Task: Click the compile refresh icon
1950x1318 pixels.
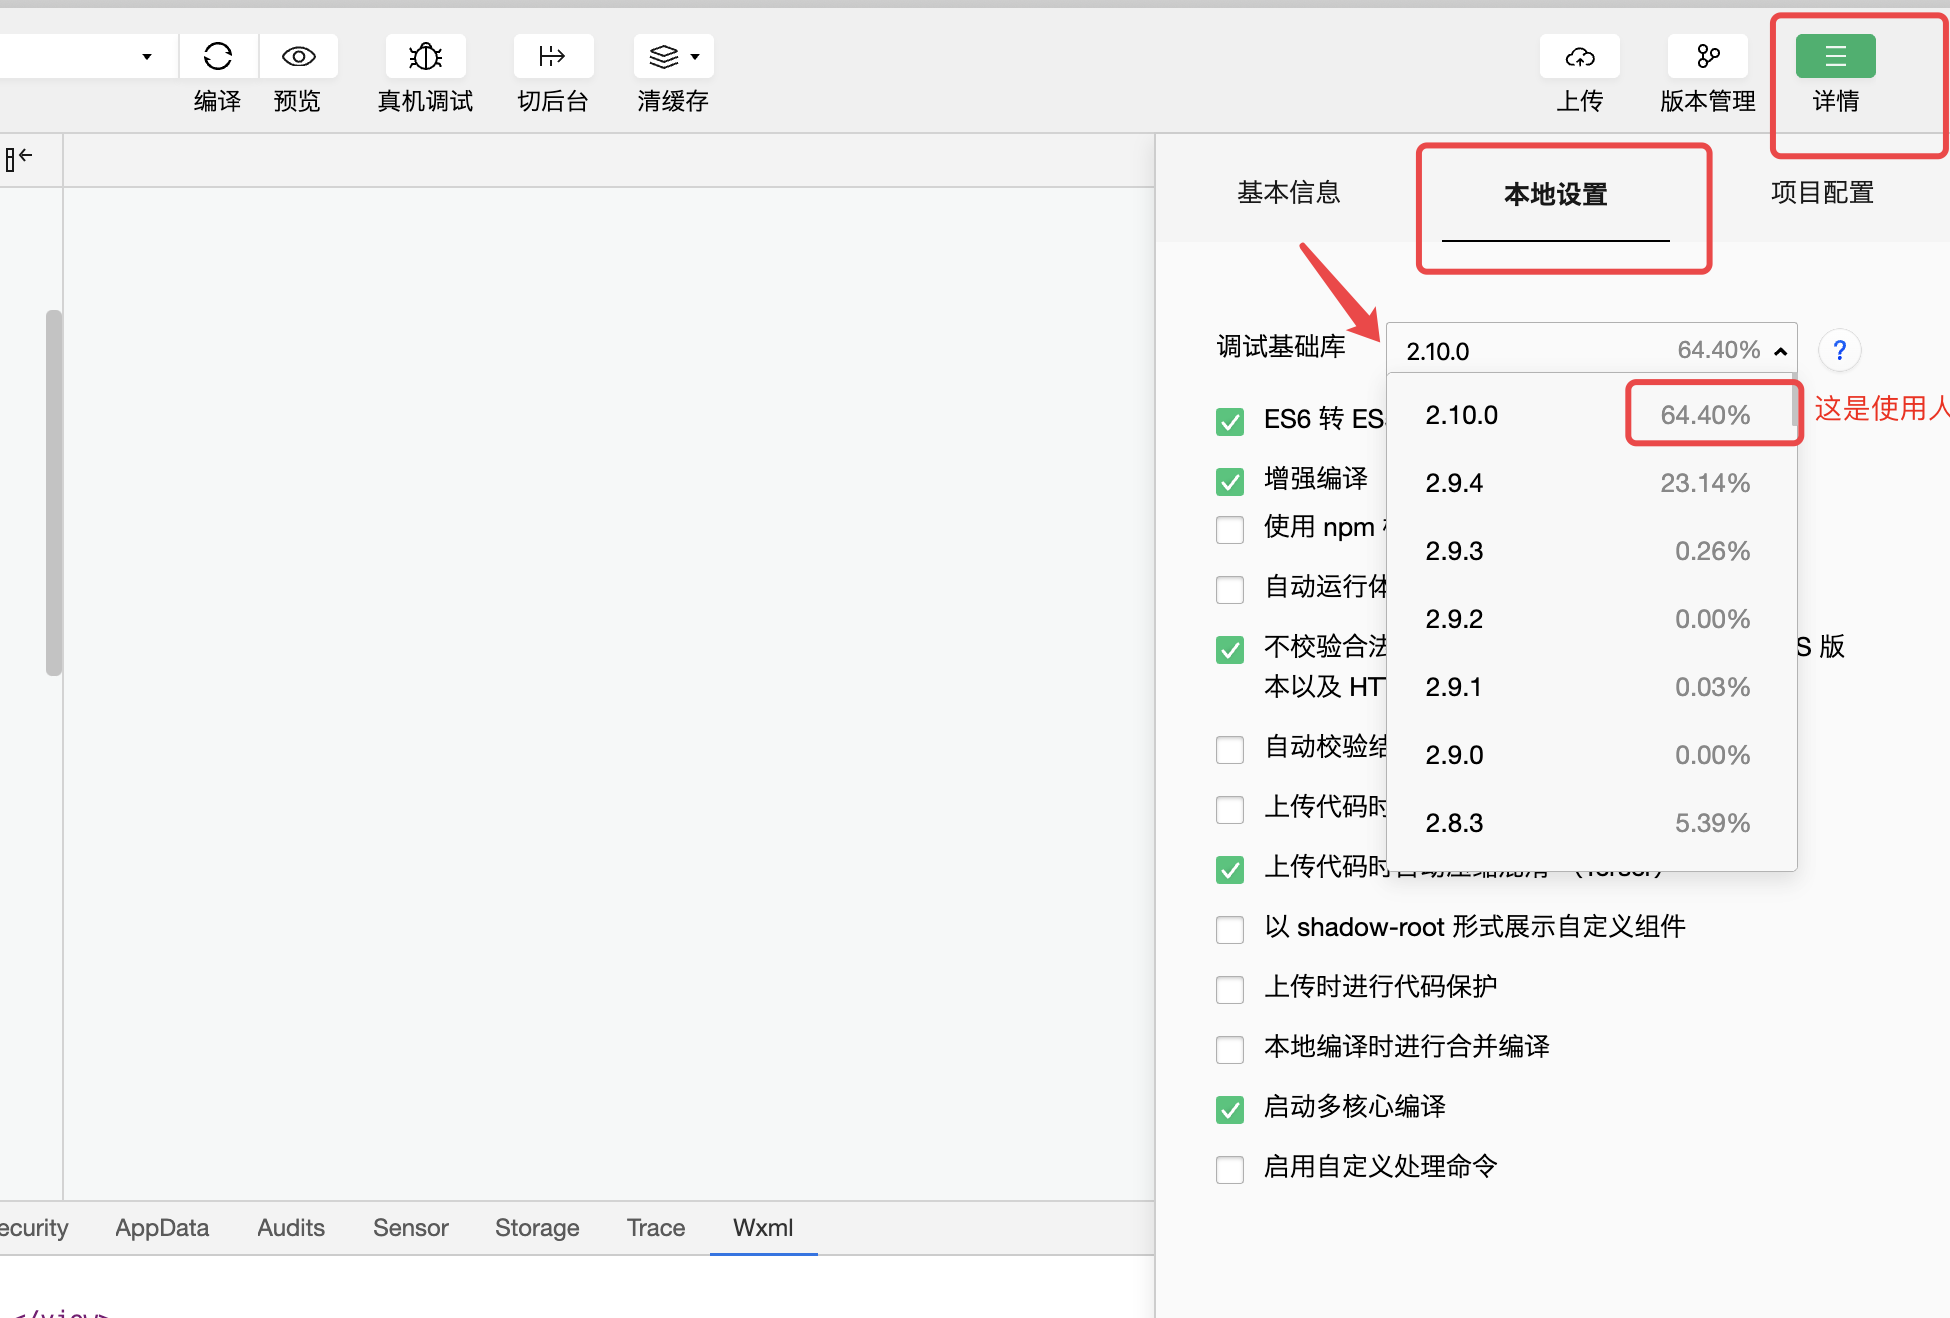Action: pos(218,56)
